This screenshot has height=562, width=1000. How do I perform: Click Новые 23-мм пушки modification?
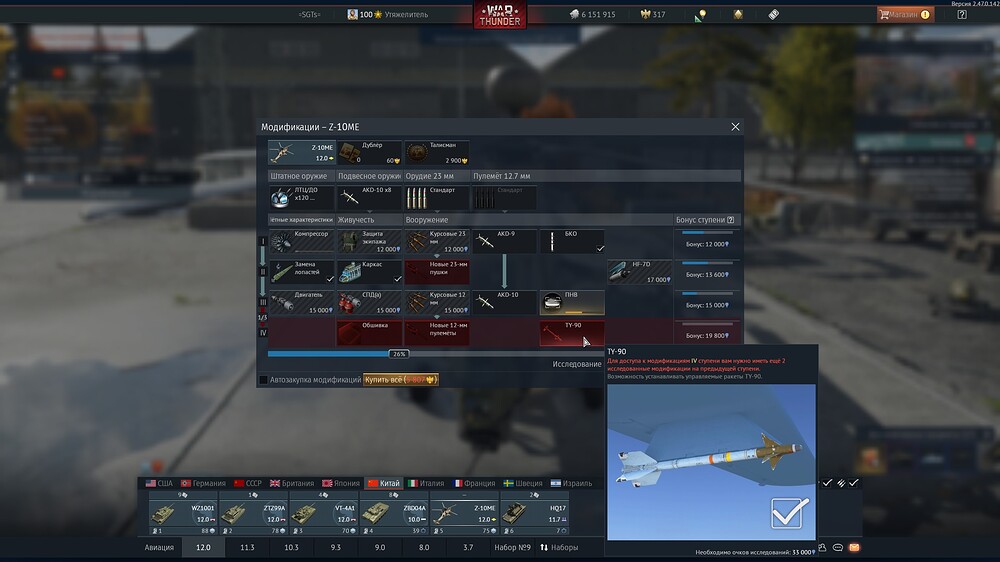coord(437,272)
